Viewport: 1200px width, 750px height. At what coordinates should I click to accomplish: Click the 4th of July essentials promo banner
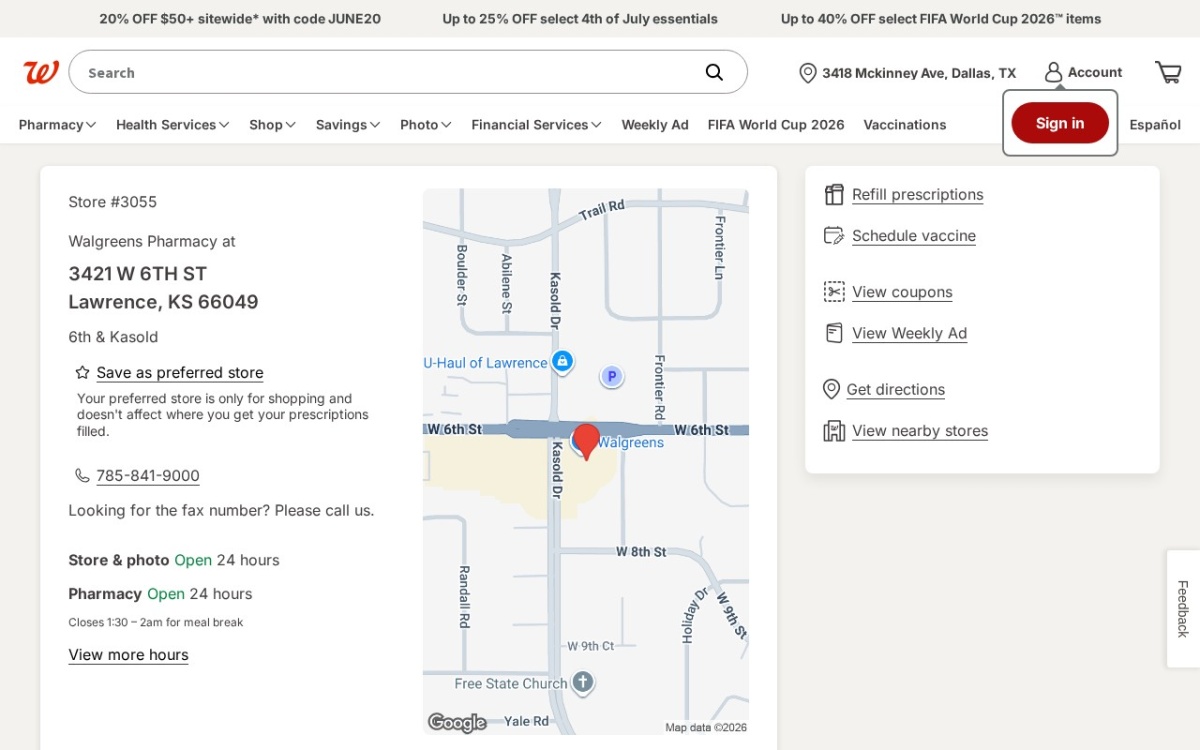coord(580,19)
